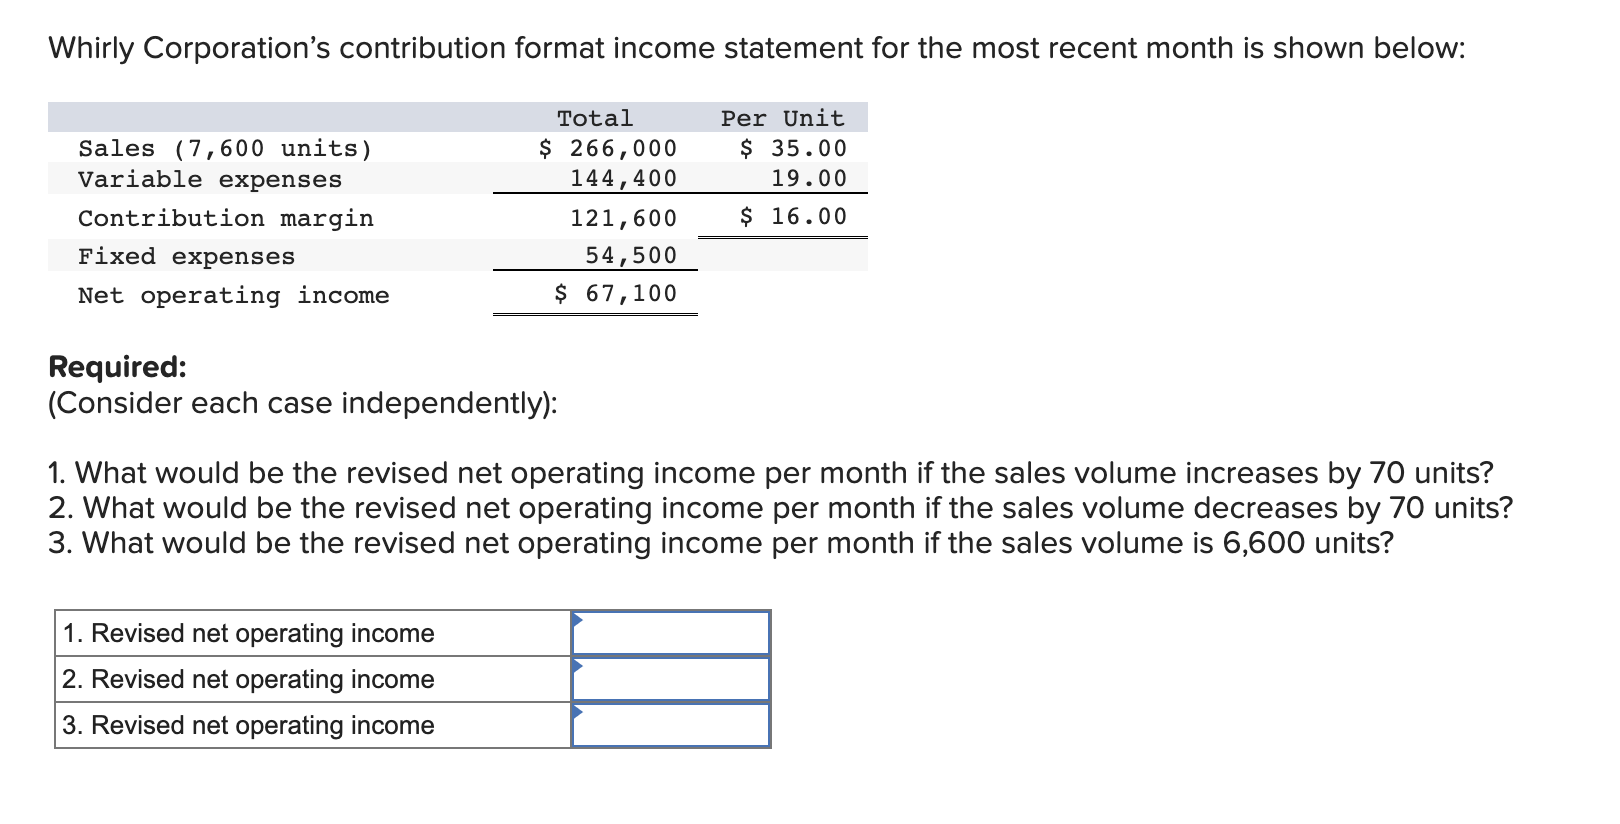
Task: Open the dropdown beside Revised net operating income 1
Action: 580,620
